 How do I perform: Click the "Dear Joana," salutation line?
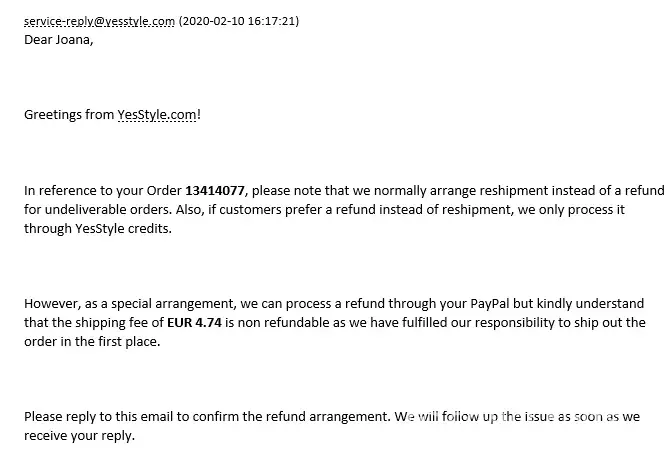[58, 41]
